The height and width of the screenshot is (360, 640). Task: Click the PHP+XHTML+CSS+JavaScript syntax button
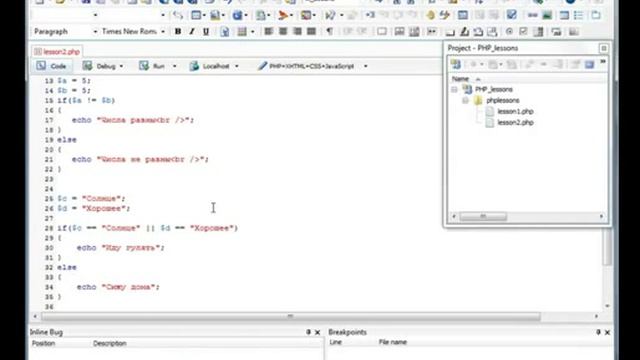[306, 66]
